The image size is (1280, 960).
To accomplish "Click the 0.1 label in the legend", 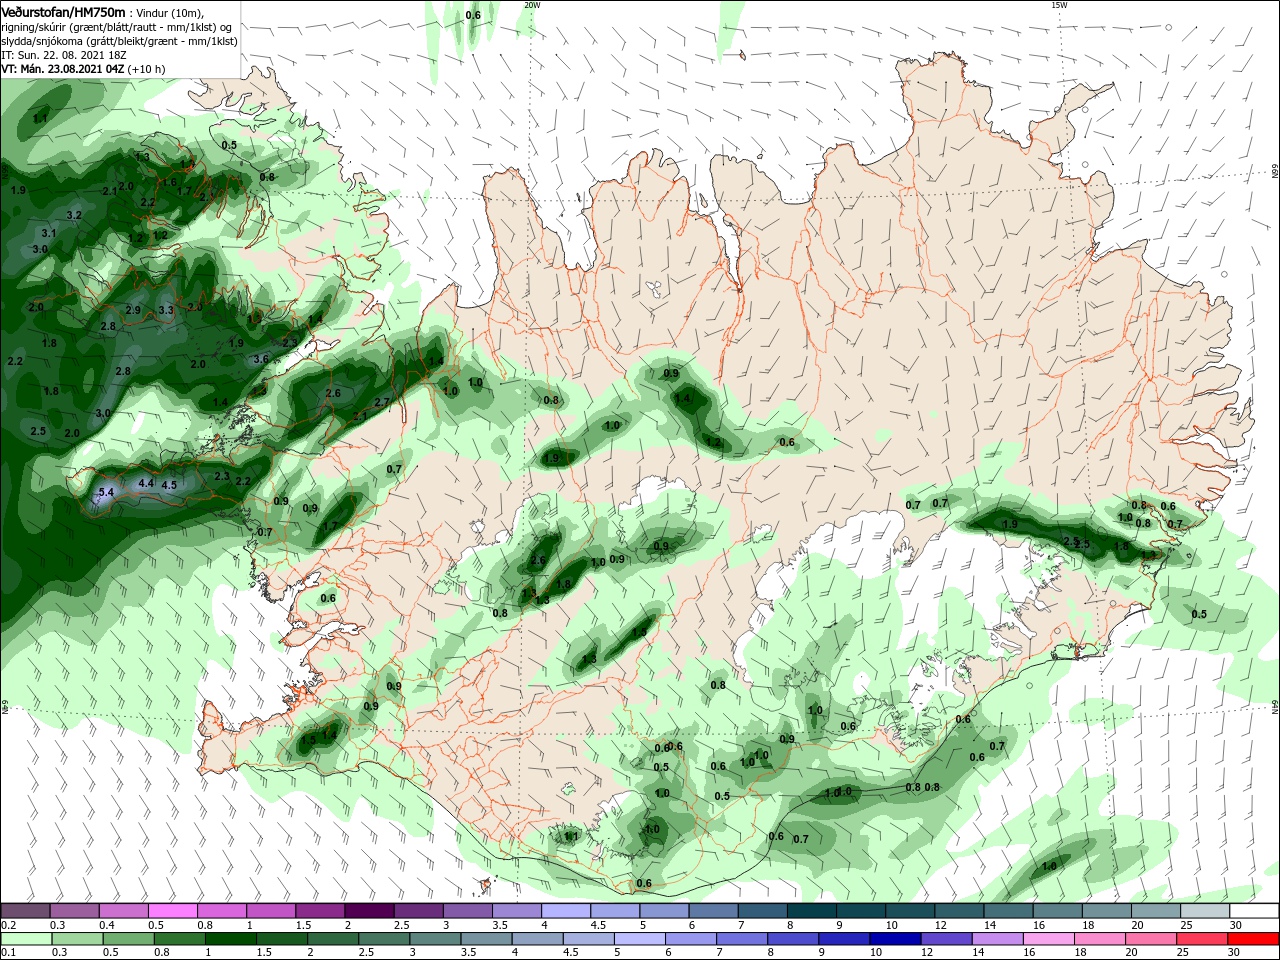I will tap(8, 953).
